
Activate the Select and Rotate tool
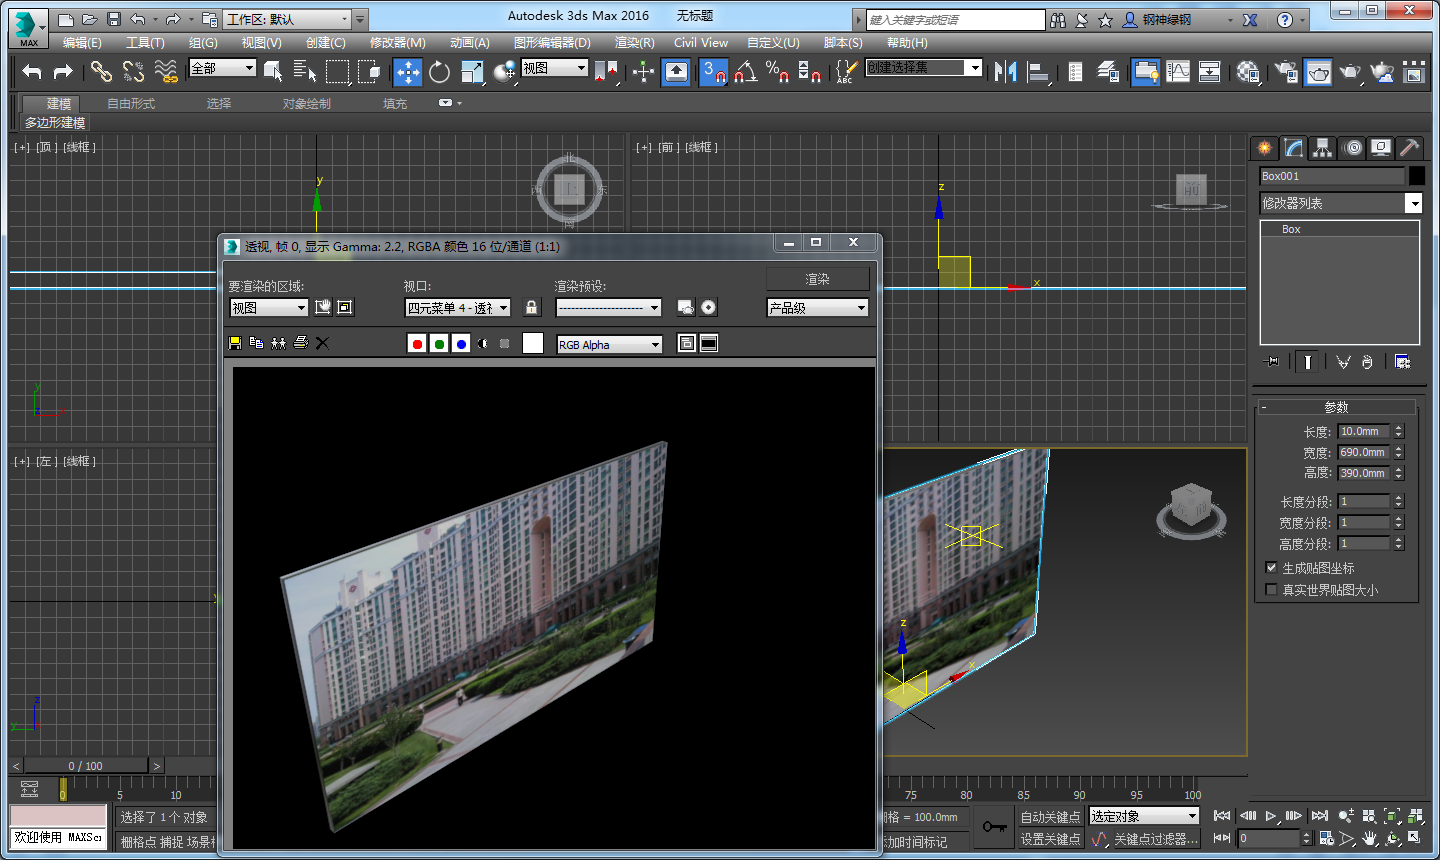coord(440,71)
